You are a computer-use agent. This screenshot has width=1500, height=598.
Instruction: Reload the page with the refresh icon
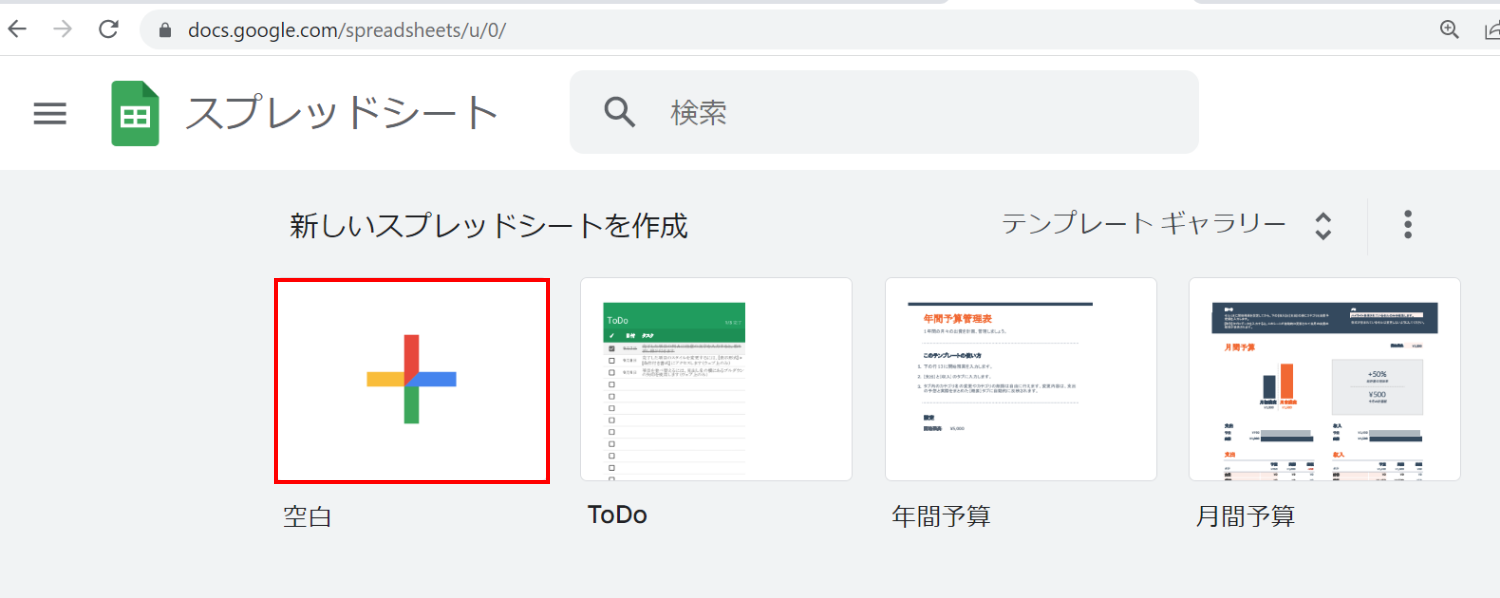click(109, 29)
